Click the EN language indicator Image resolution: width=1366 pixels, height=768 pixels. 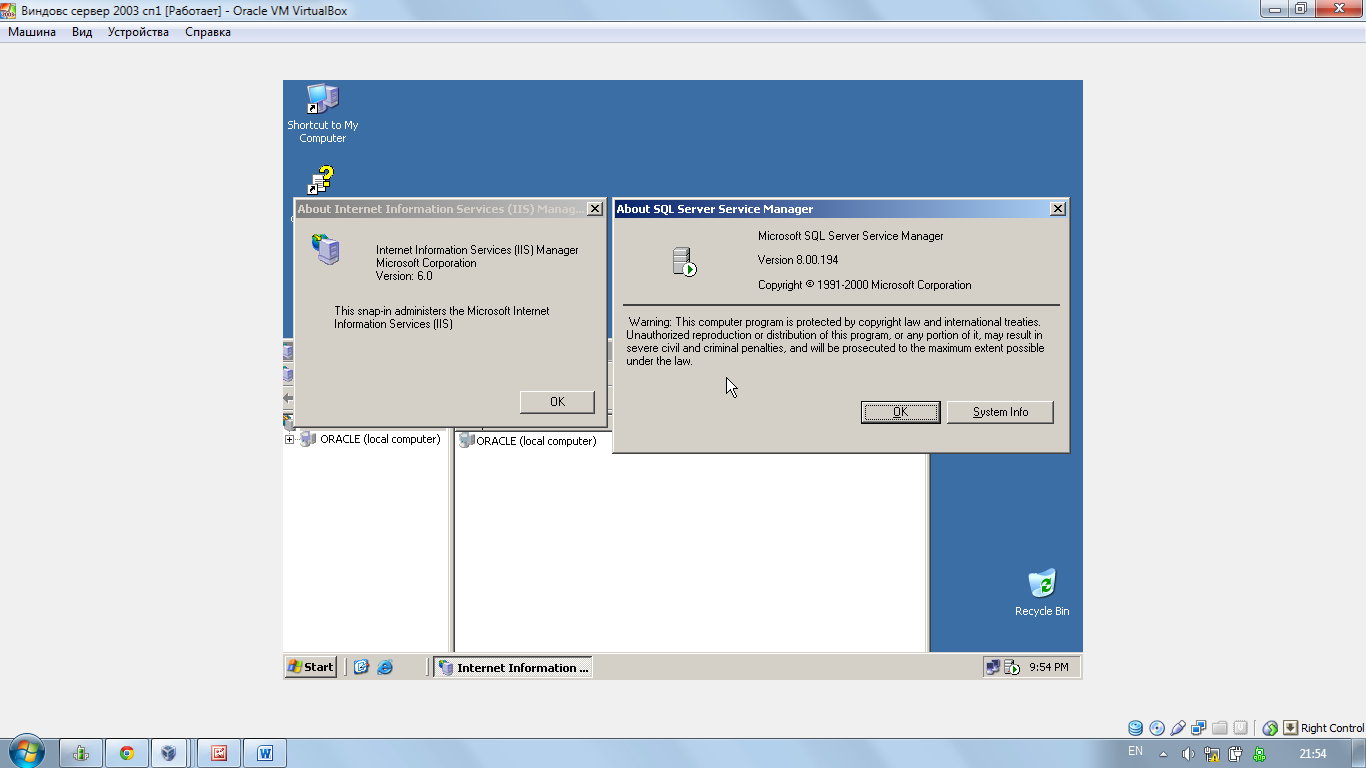1135,751
